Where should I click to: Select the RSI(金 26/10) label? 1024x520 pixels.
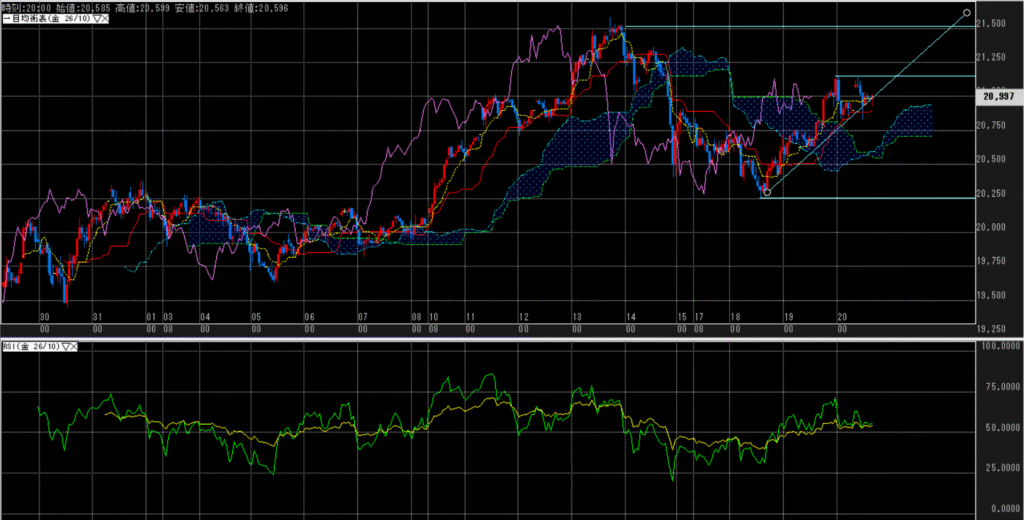pyautogui.click(x=30, y=346)
